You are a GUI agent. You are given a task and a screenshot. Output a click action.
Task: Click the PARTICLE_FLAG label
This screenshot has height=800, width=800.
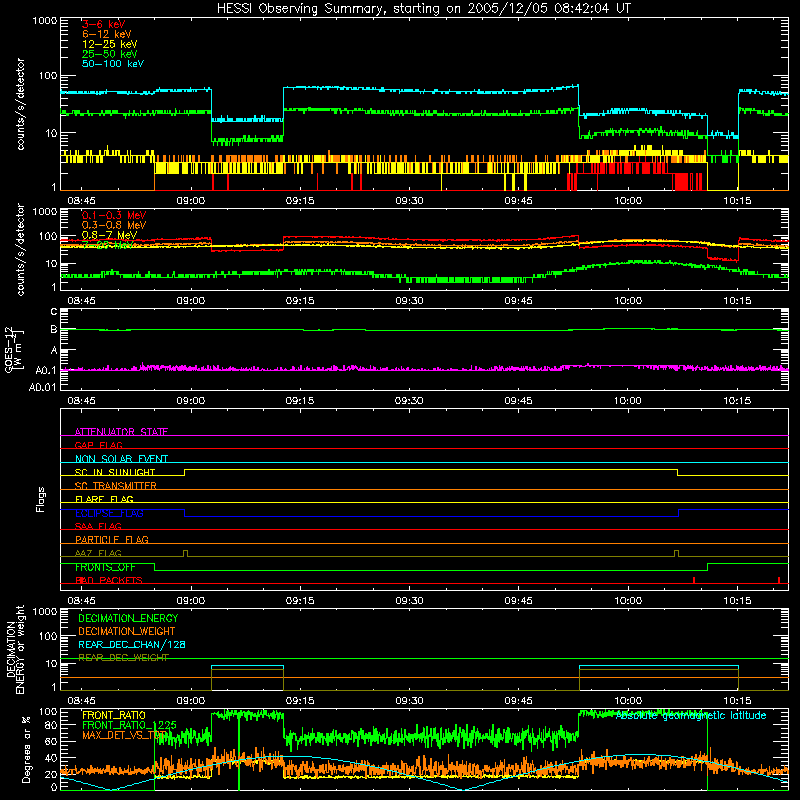pyautogui.click(x=112, y=539)
